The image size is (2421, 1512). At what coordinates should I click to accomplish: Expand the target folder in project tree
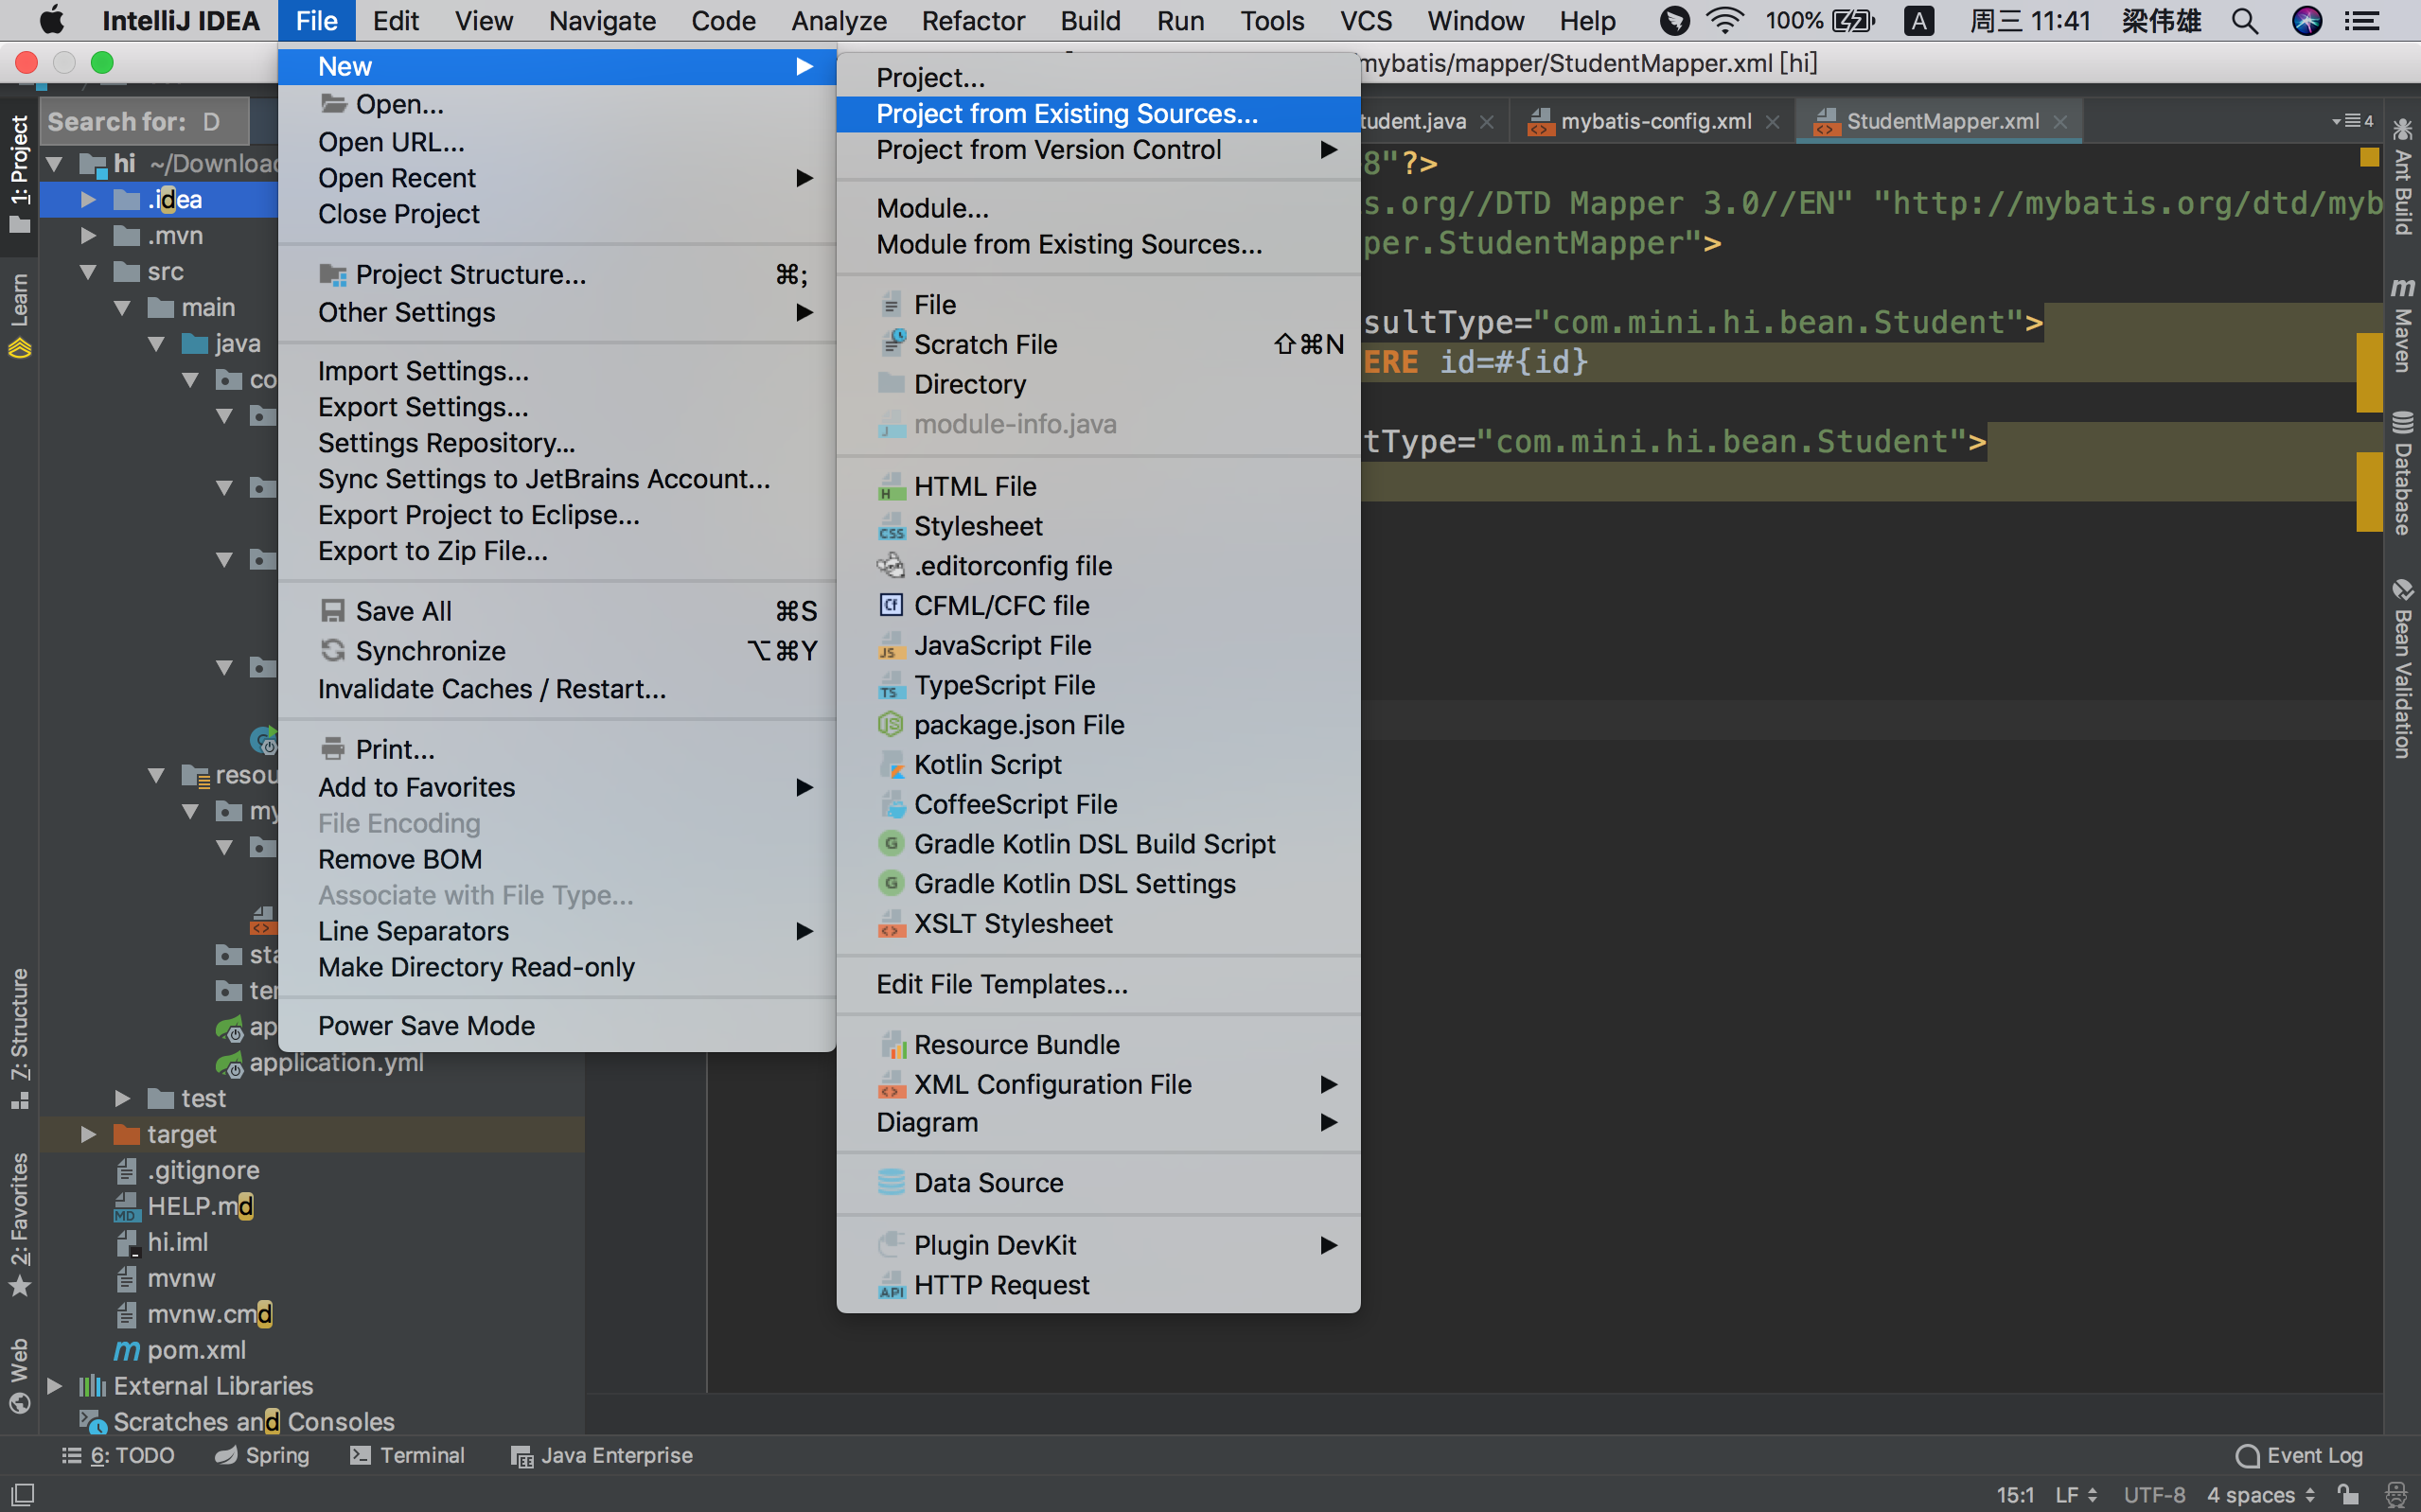point(88,1134)
